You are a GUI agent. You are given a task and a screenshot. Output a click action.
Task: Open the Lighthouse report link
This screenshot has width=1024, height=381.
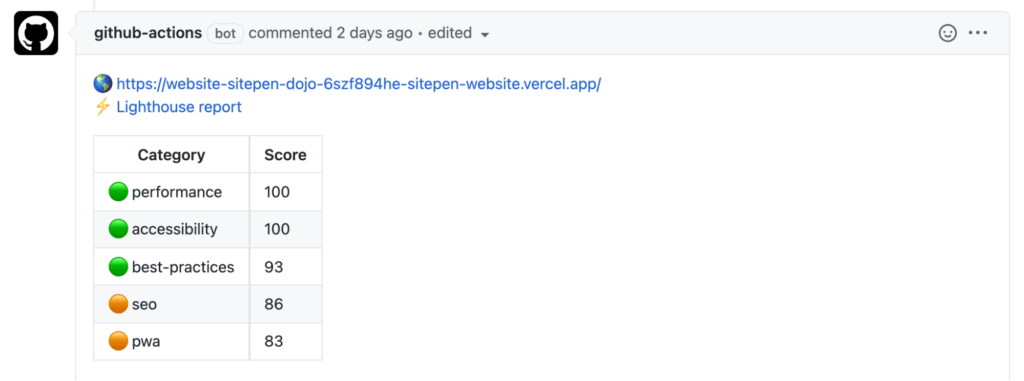(x=179, y=107)
